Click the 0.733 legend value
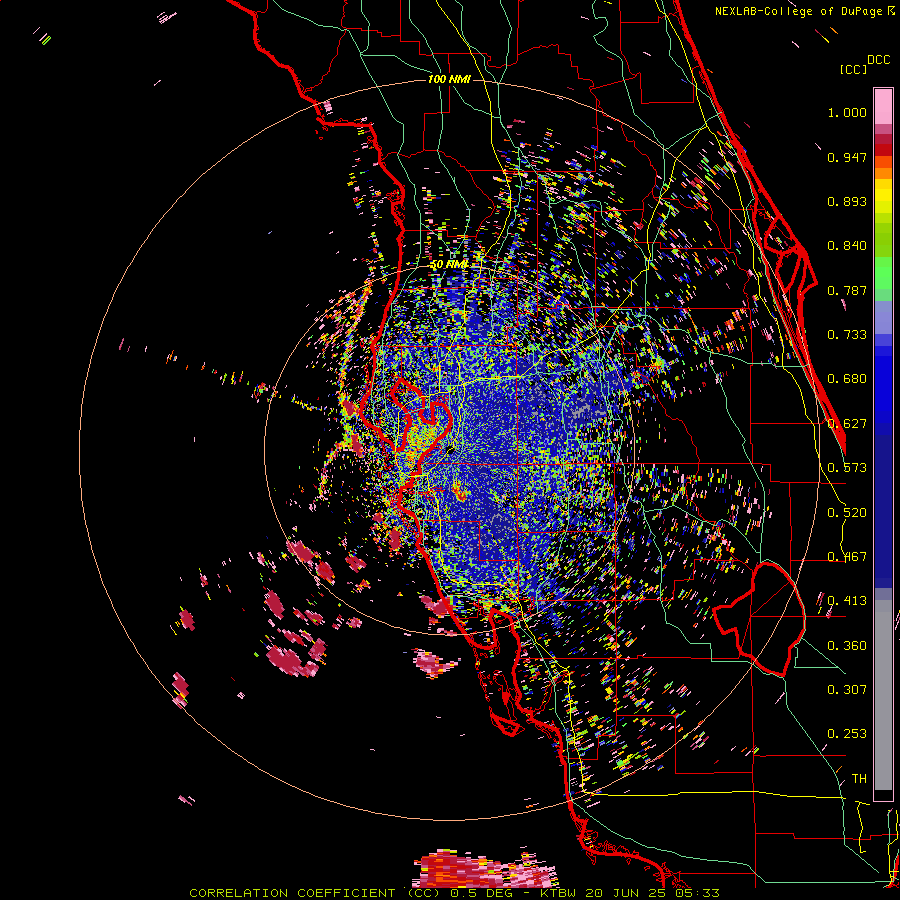This screenshot has width=900, height=900. pyautogui.click(x=847, y=335)
